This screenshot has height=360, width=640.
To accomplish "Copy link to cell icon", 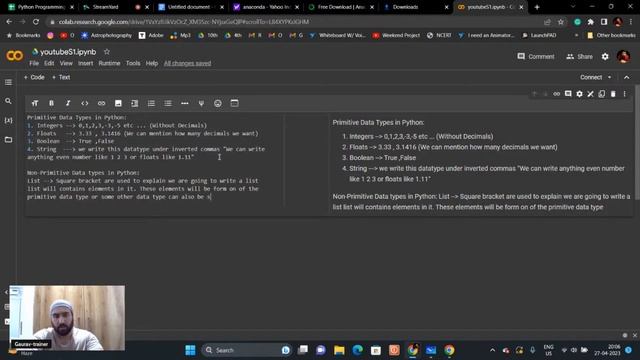I will pos(556,94).
